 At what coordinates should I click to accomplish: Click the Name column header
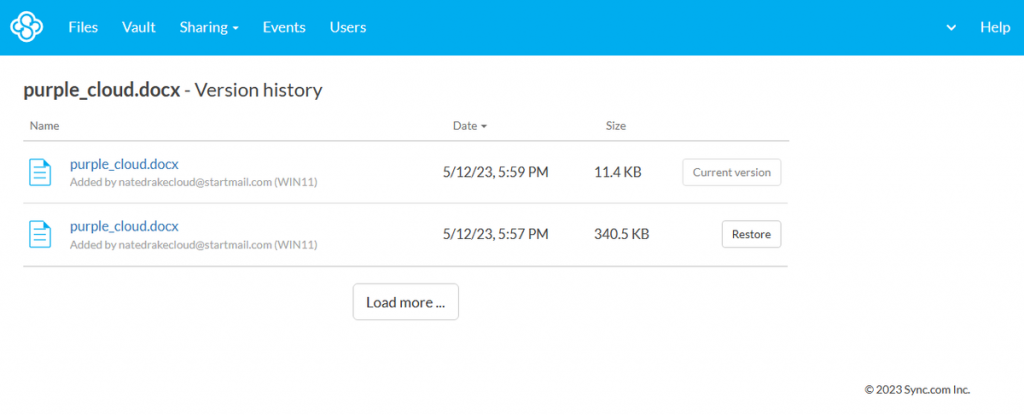(x=45, y=126)
